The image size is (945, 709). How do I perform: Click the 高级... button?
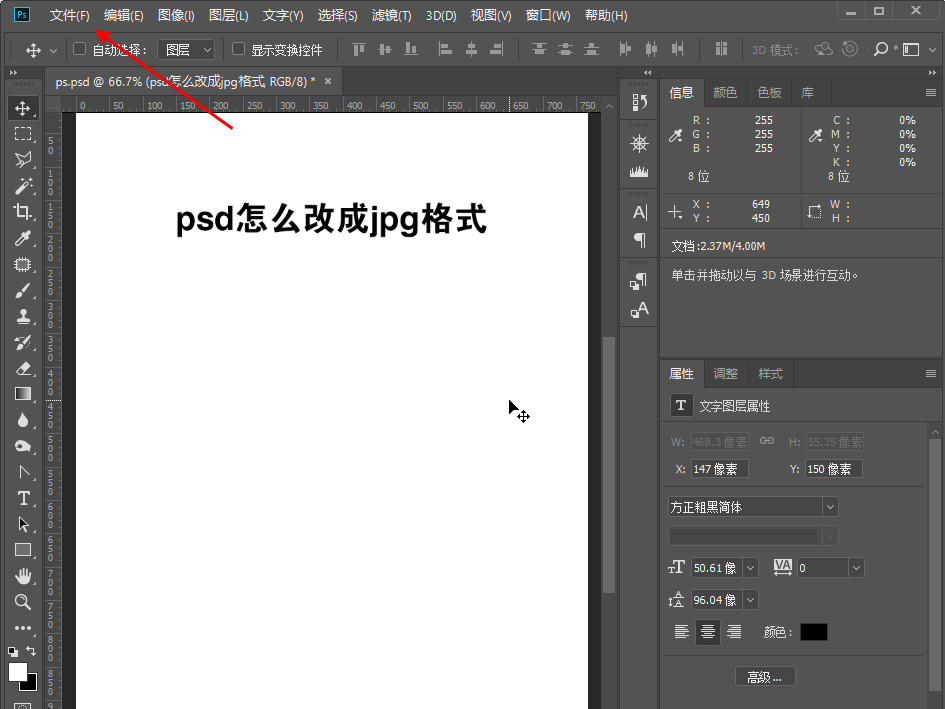coord(765,677)
